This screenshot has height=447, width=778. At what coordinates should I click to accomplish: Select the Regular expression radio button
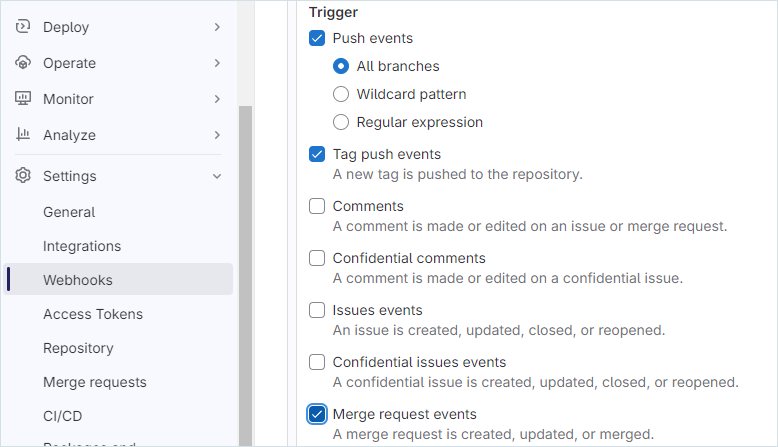click(x=341, y=122)
